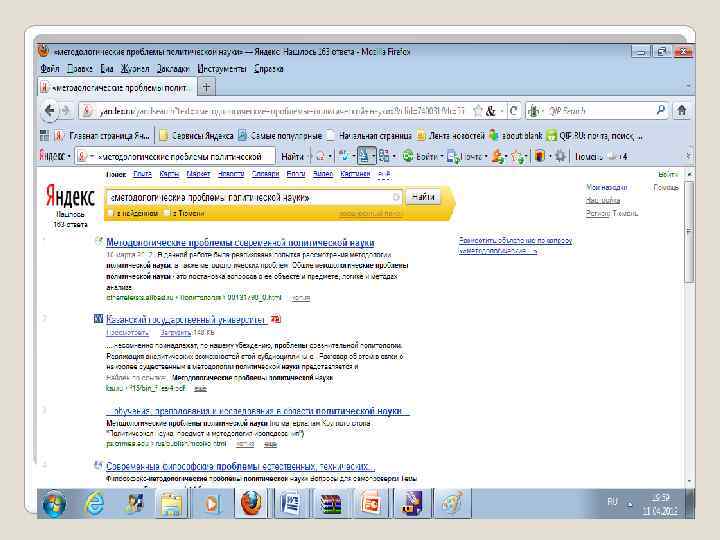Open the Справка menu

(x=268, y=68)
